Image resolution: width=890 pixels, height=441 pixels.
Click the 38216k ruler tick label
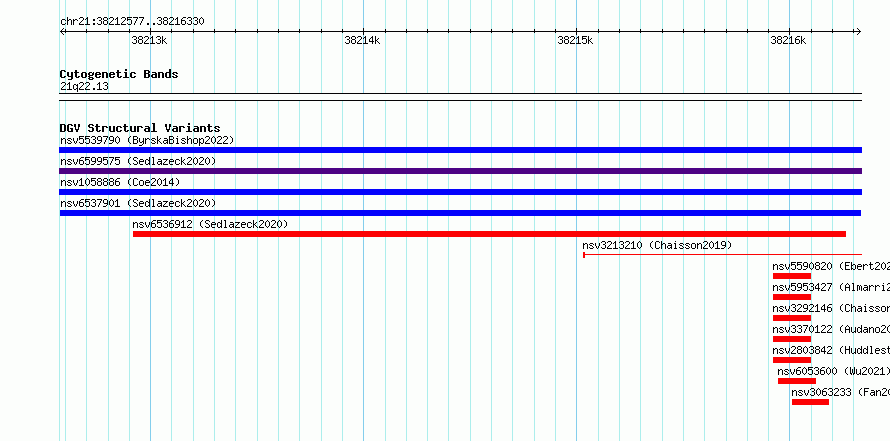pyautogui.click(x=788, y=40)
